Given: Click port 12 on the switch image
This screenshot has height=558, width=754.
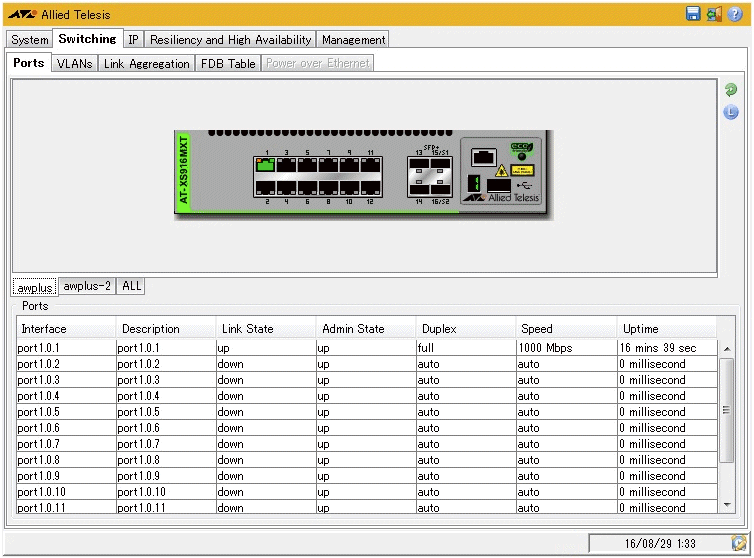Looking at the screenshot, I should pos(371,186).
